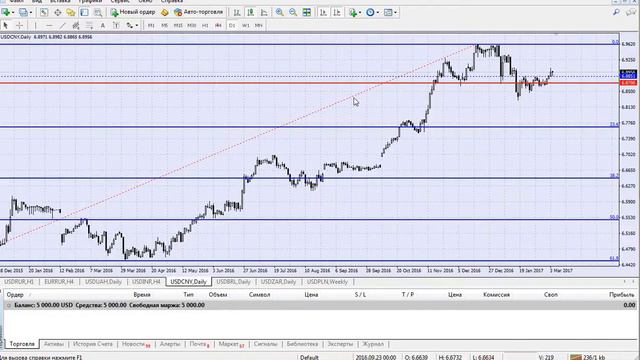Expand the Profiles dropdown arrow
Viewport: 640px width, 360px height.
(31, 13)
